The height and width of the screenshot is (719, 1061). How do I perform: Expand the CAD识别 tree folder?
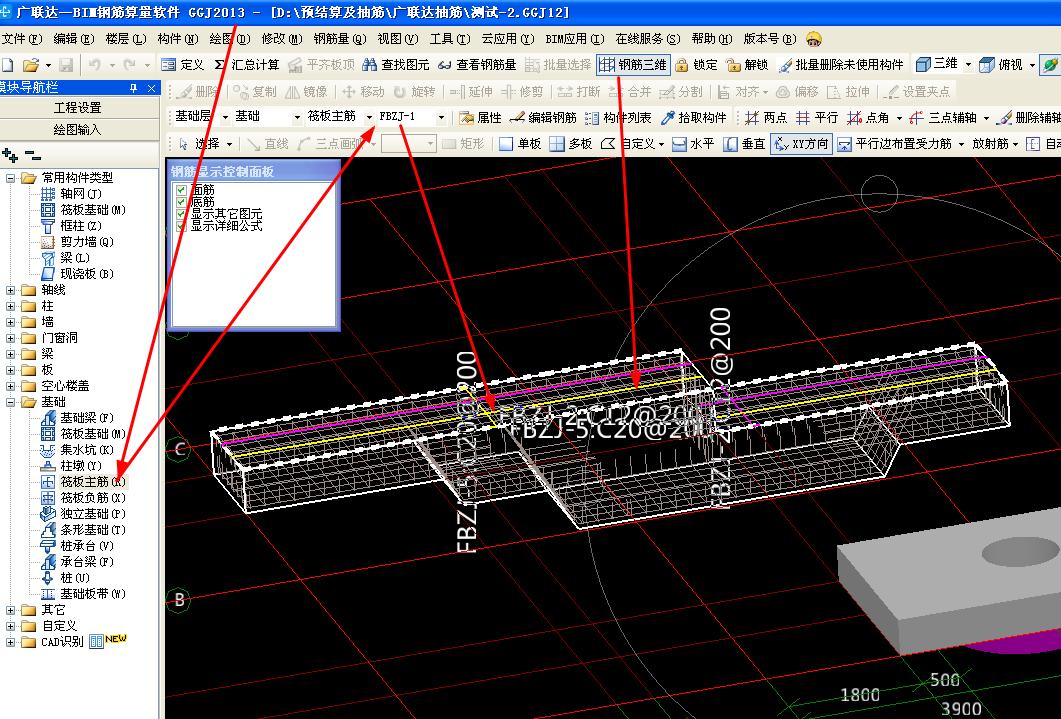10,642
